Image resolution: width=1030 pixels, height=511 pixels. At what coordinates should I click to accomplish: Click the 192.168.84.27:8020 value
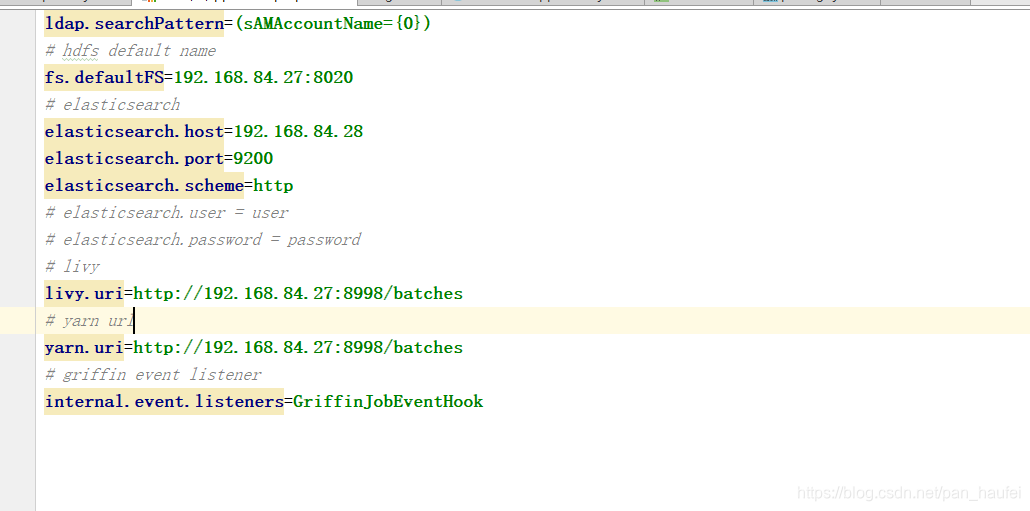(263, 78)
